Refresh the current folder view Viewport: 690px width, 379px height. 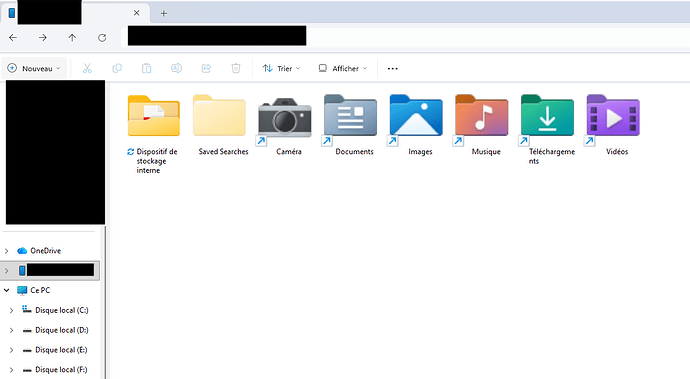[x=102, y=38]
